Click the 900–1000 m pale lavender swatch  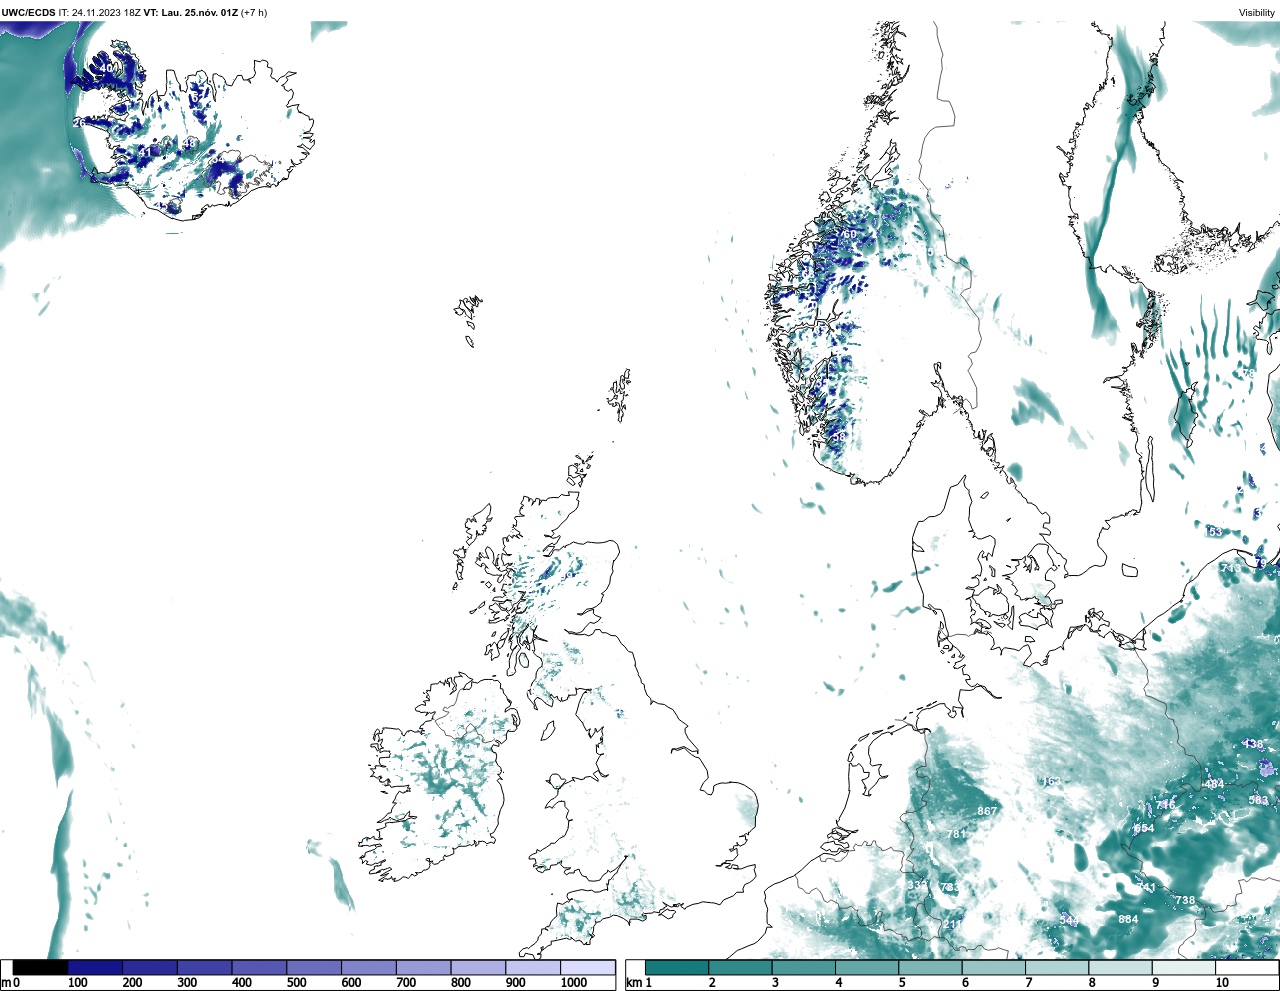click(x=532, y=967)
